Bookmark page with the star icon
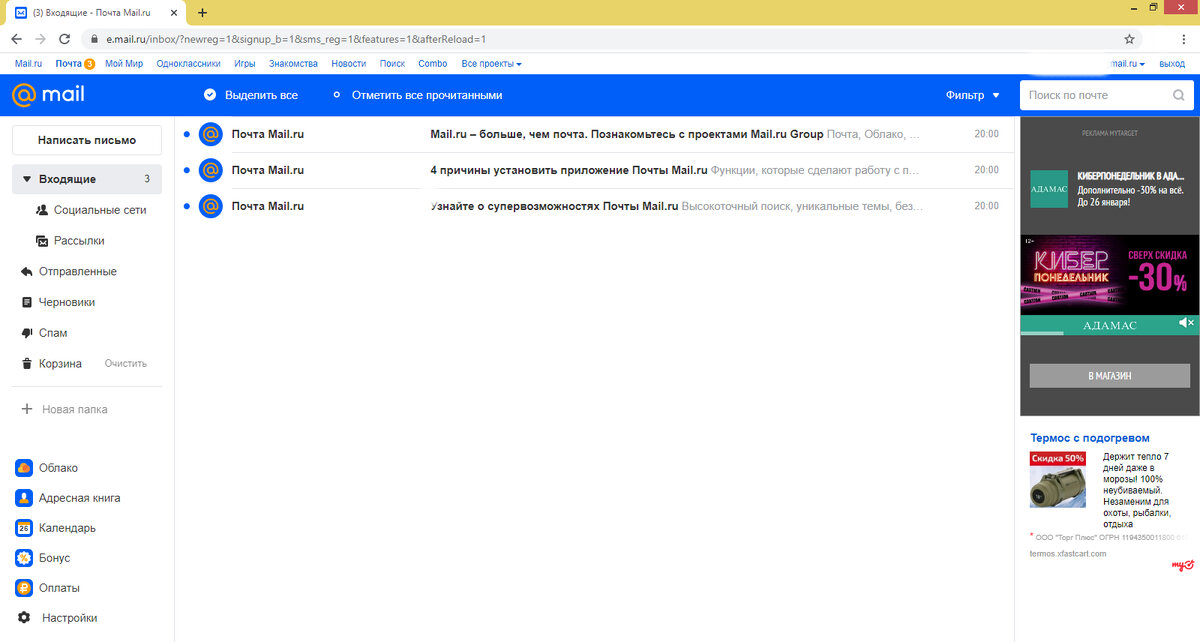Viewport: 1200px width, 642px height. [x=1129, y=39]
